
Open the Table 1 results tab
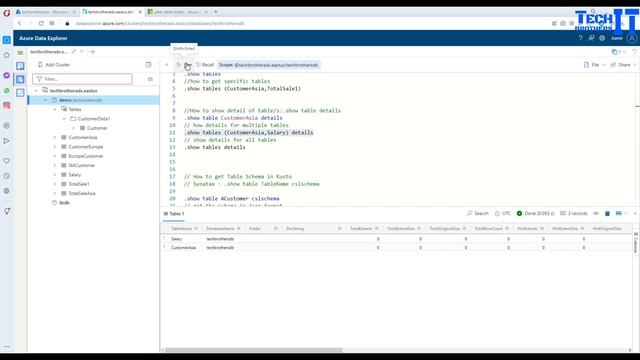[x=174, y=214]
